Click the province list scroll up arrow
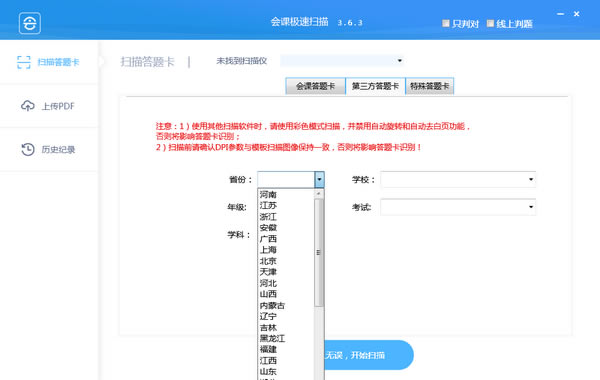 318,194
